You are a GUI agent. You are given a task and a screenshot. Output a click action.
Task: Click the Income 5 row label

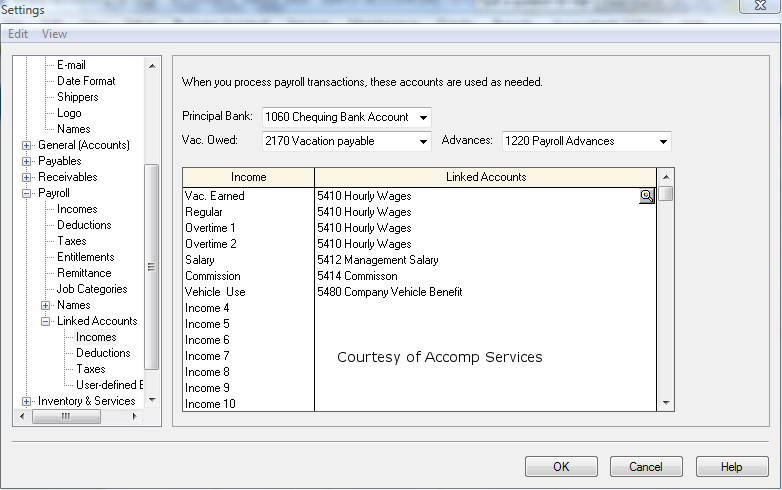coord(207,324)
